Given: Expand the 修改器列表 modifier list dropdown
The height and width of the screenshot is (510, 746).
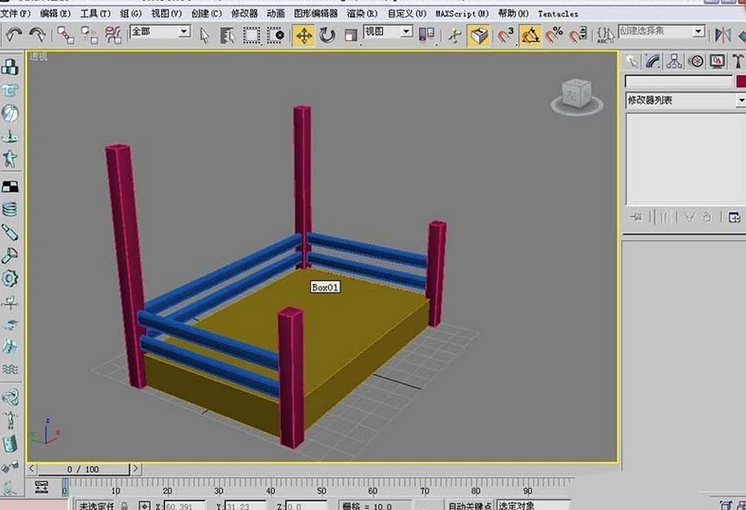Looking at the screenshot, I should 686,100.
